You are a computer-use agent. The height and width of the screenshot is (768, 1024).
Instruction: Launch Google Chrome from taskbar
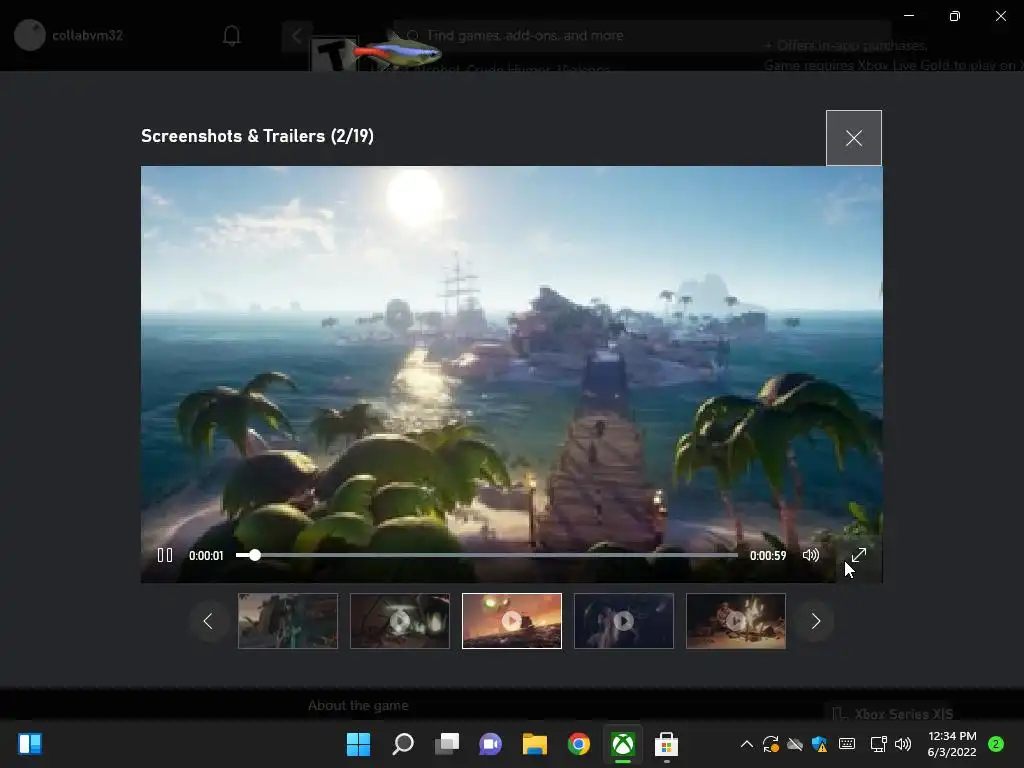coord(579,744)
